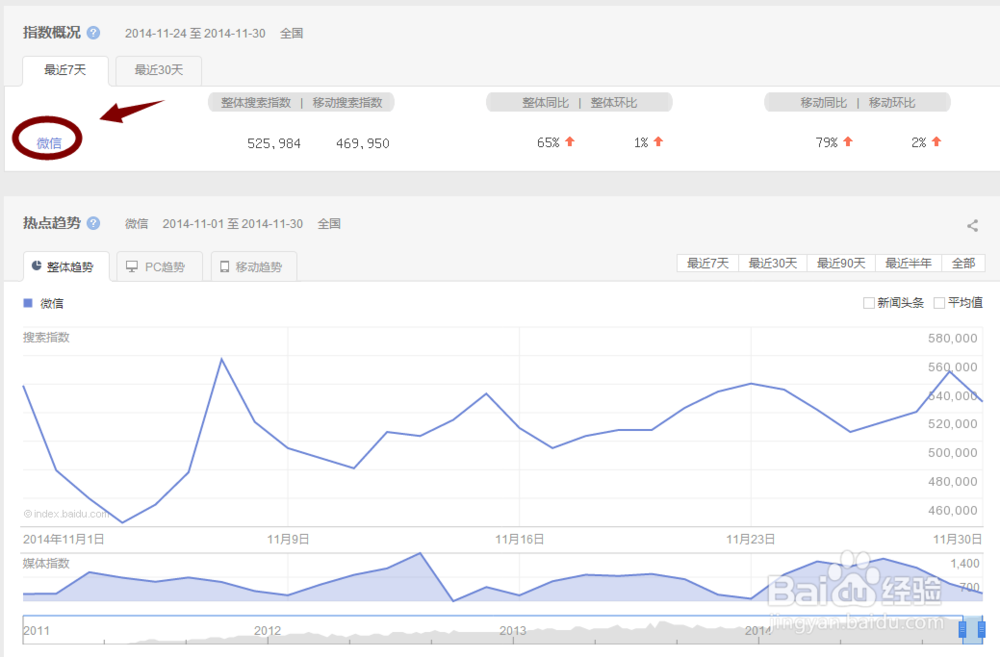This screenshot has width=1000, height=657.
Task: Click date range 2014-11-01 至 2014-11-30
Action: click(233, 224)
